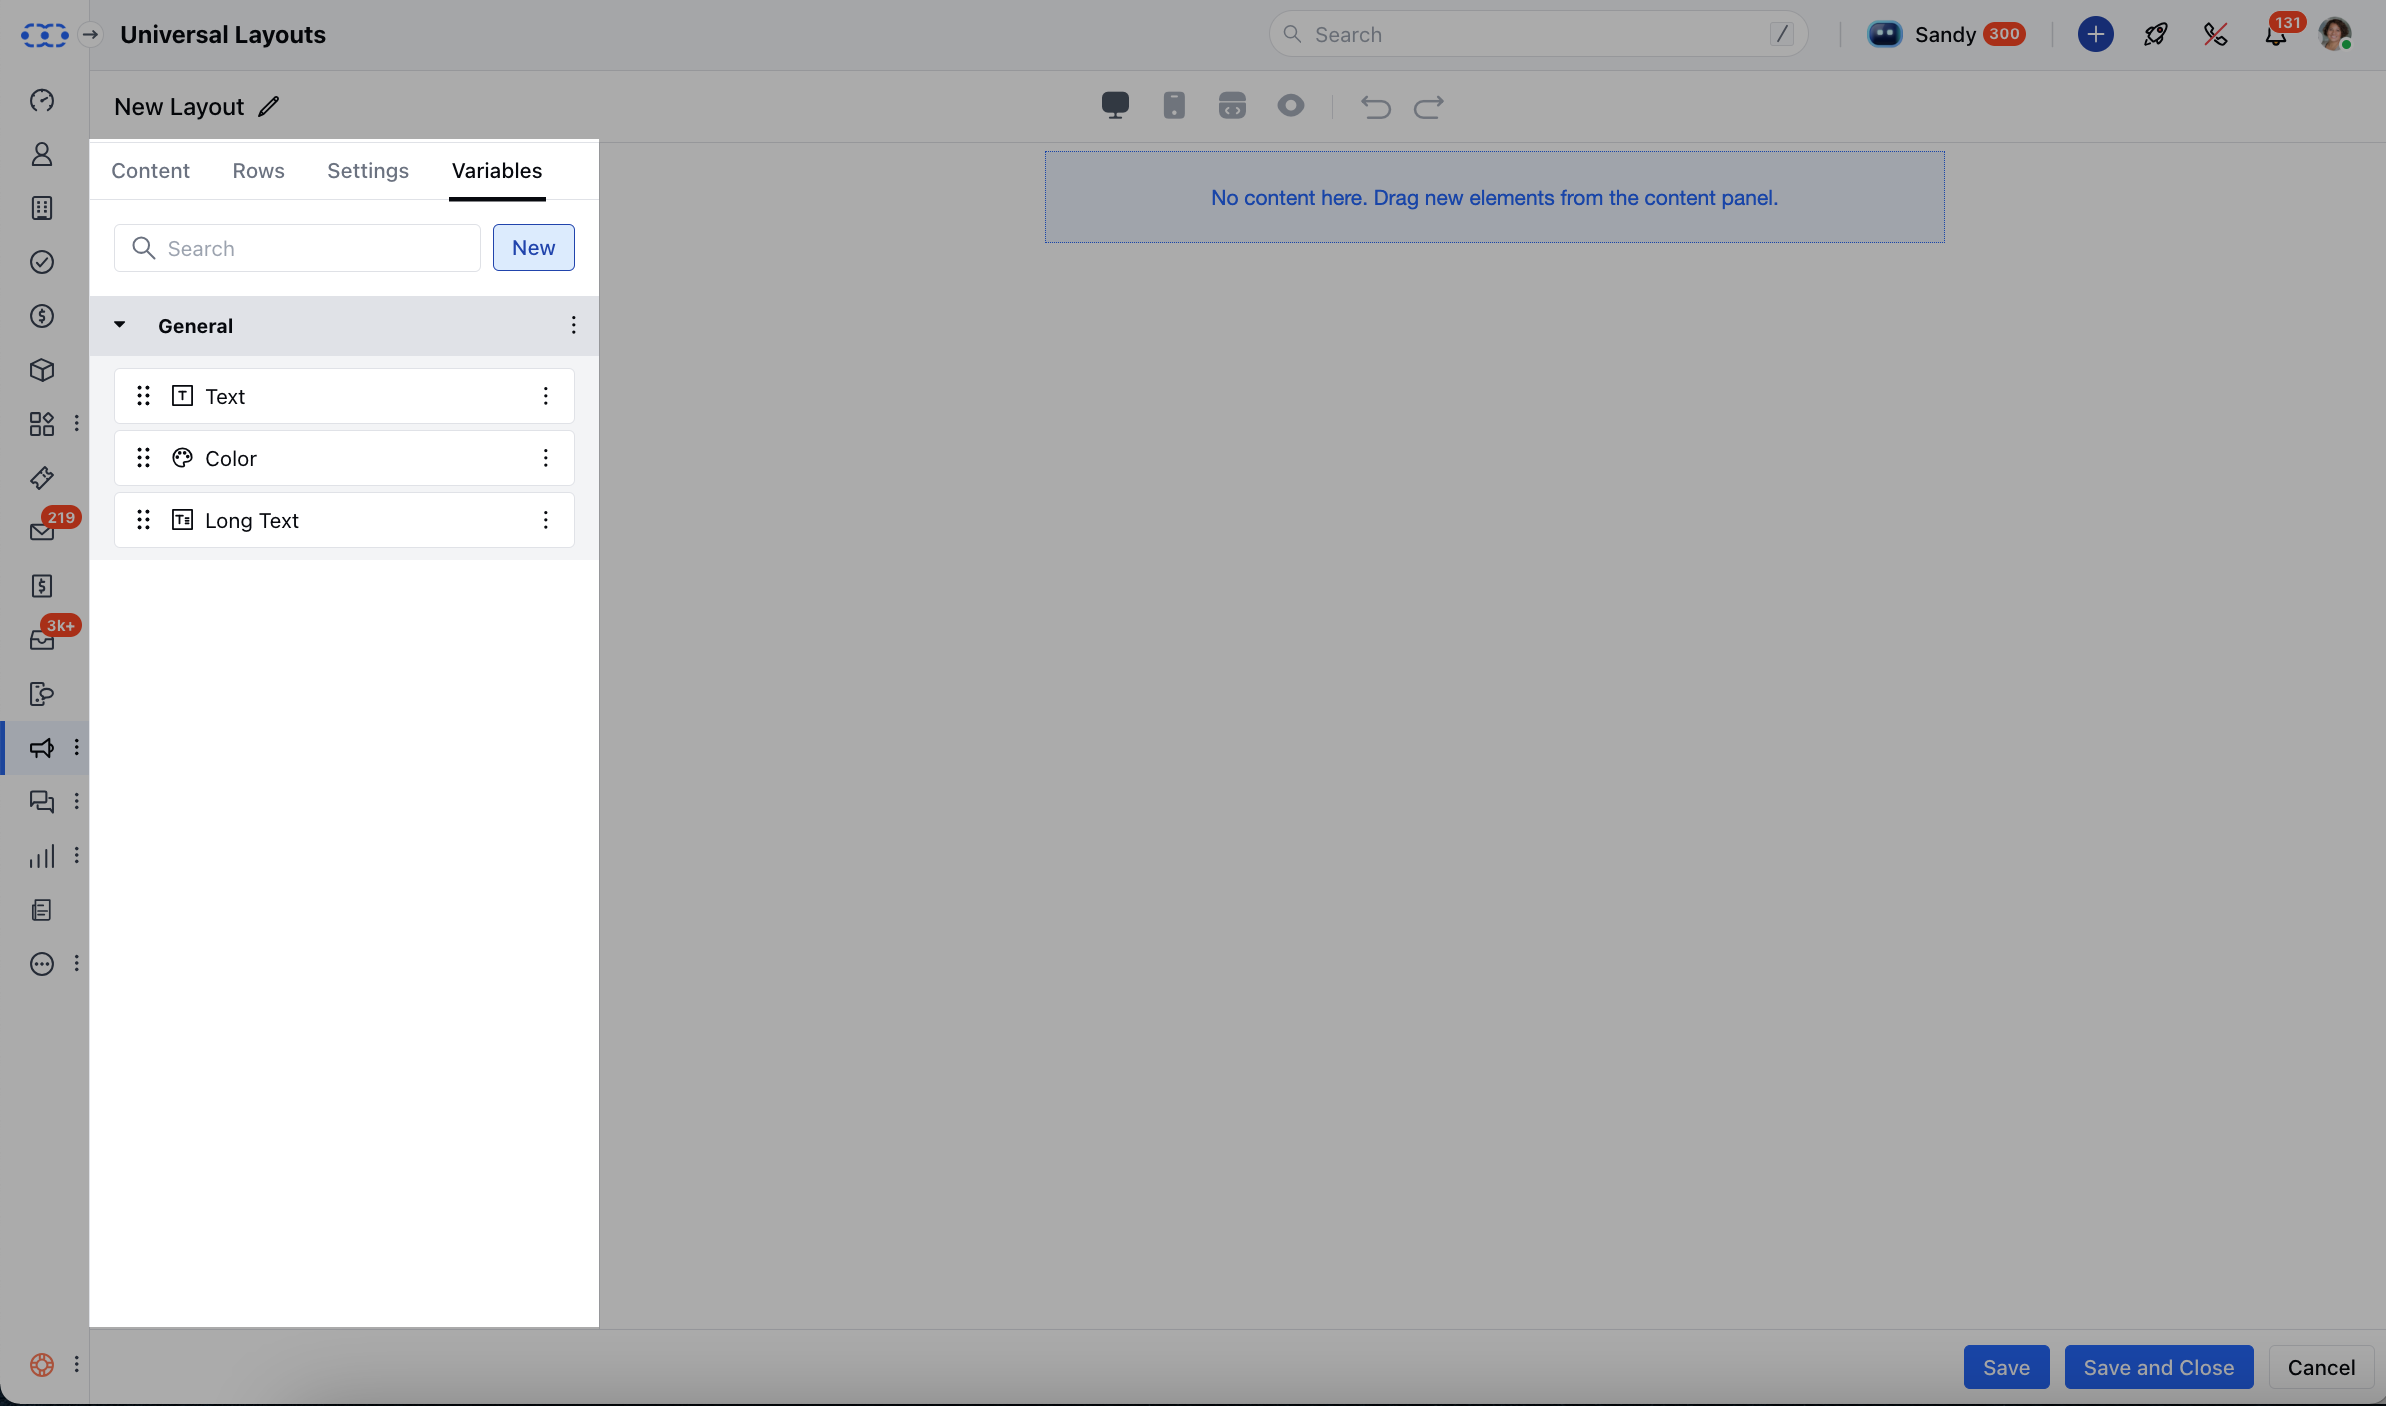The height and width of the screenshot is (1406, 2386).
Task: Switch to mobile preview mode
Action: click(1174, 105)
